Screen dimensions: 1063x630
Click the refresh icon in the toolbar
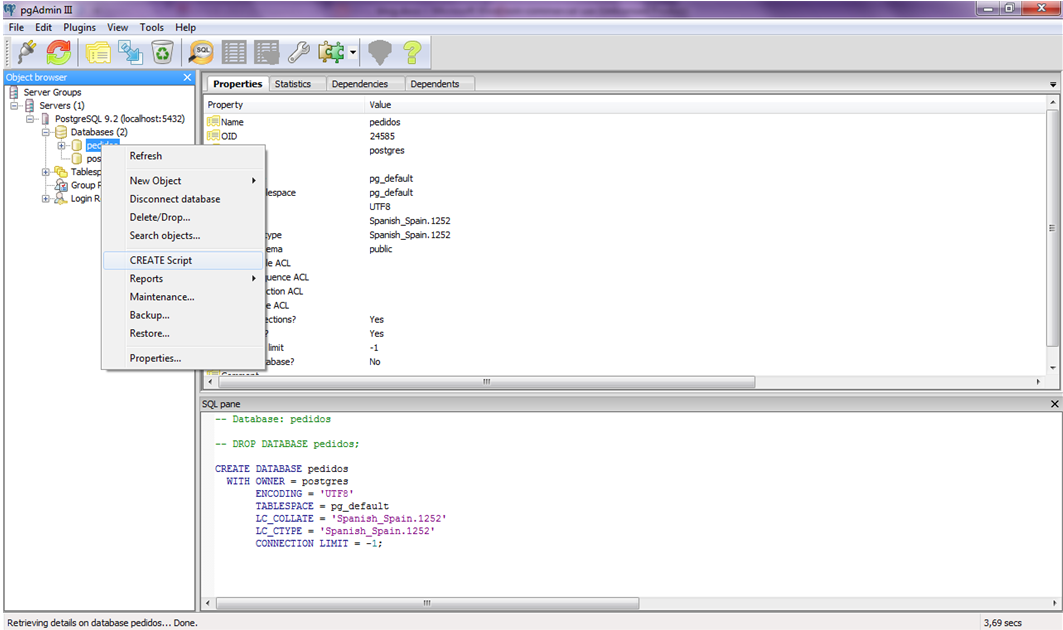(x=57, y=52)
